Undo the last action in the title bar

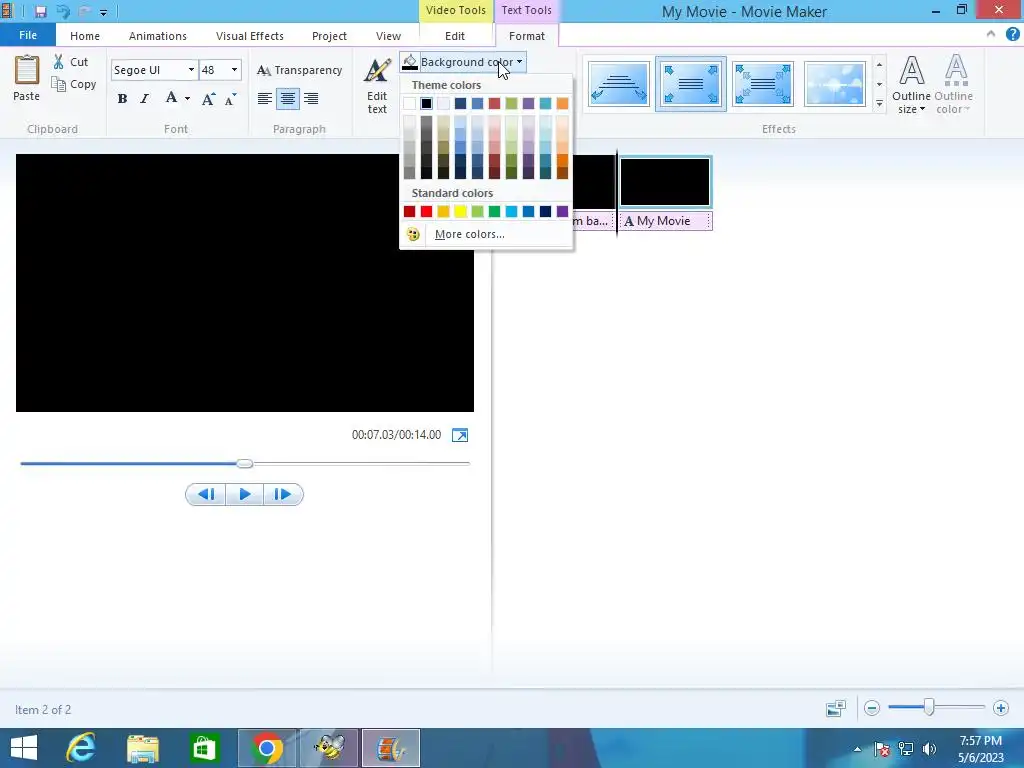[63, 11]
